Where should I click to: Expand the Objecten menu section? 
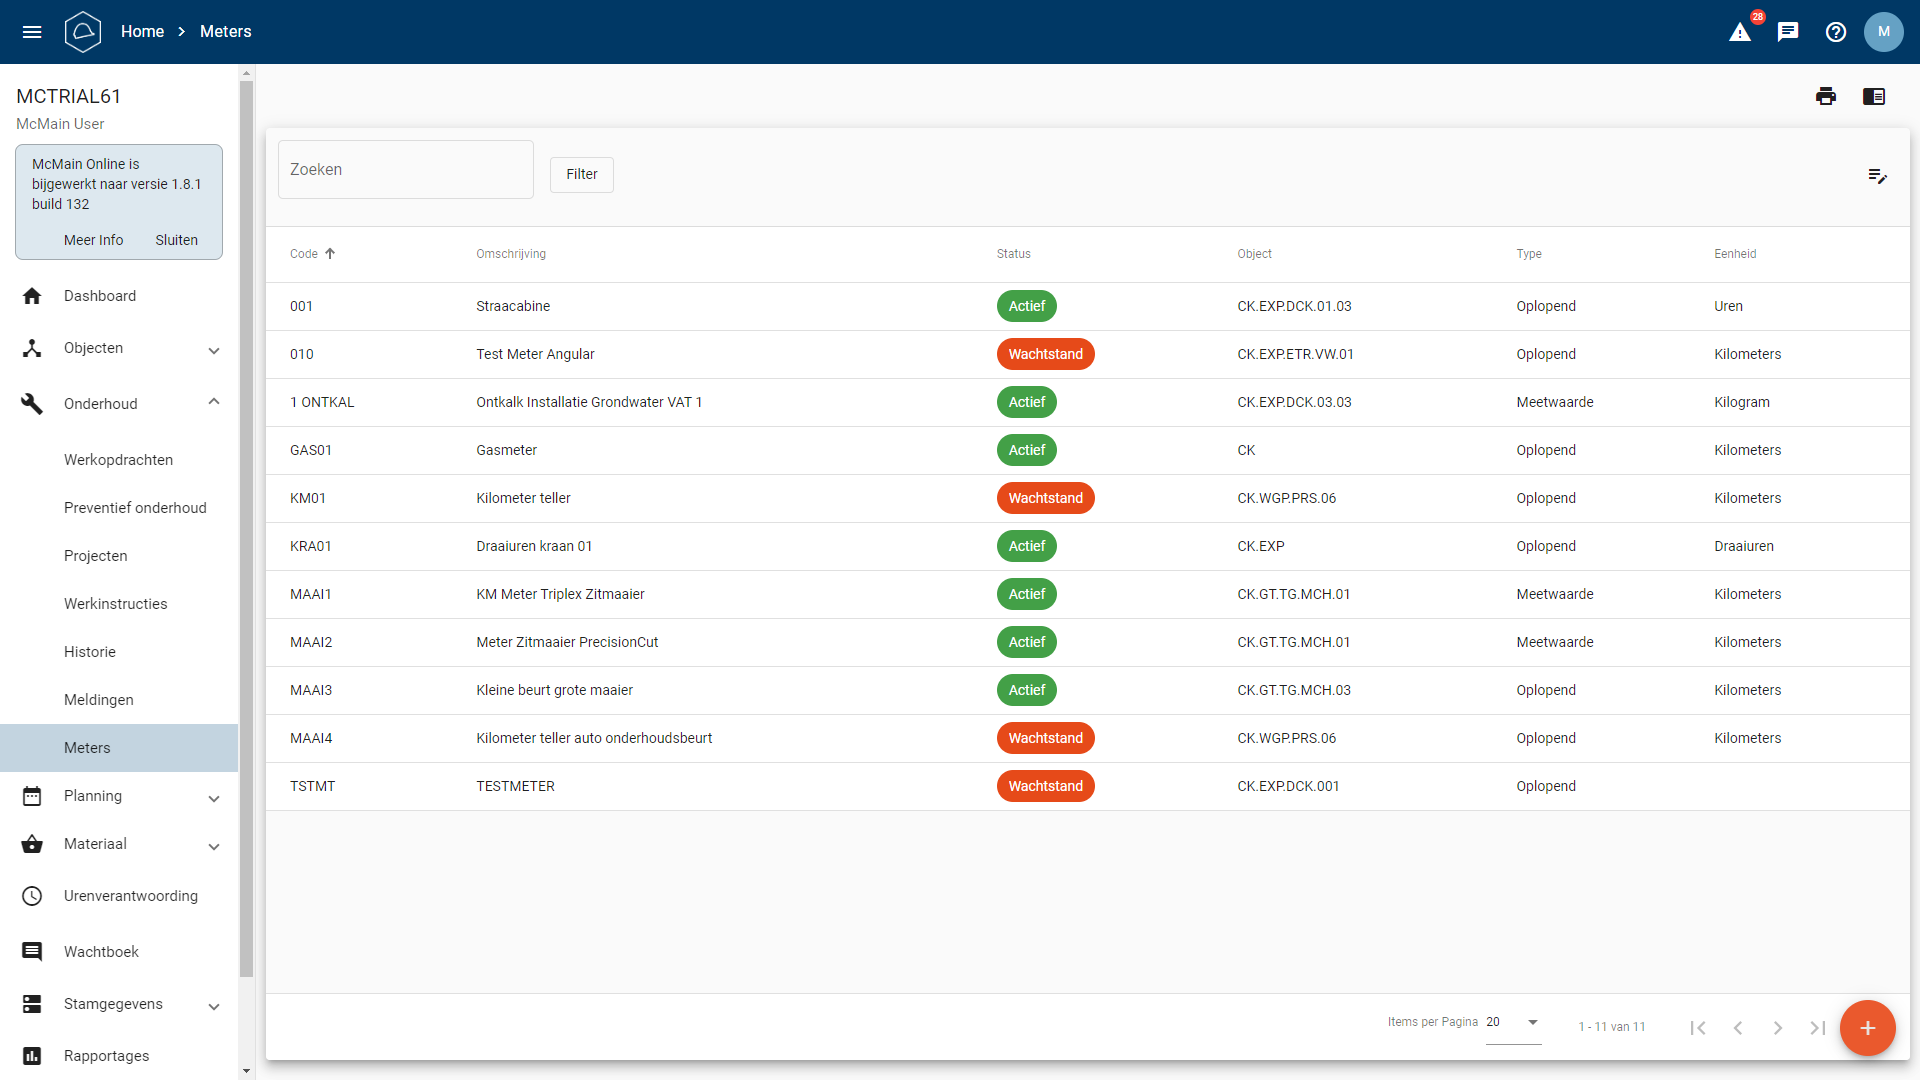[x=213, y=349]
